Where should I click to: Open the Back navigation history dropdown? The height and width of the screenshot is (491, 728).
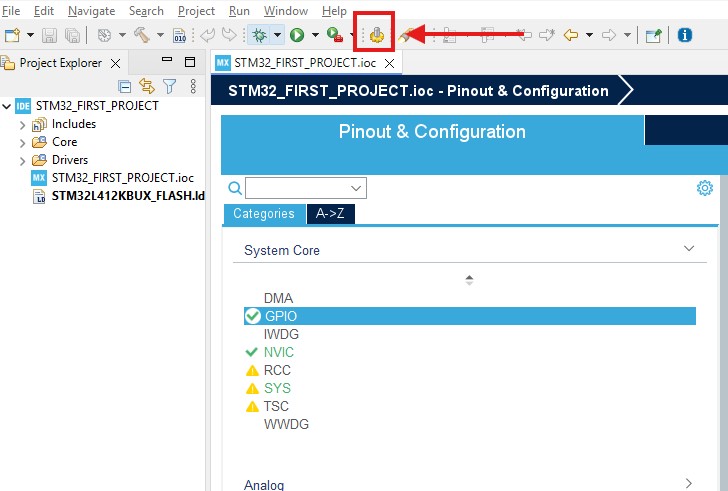[x=589, y=35]
